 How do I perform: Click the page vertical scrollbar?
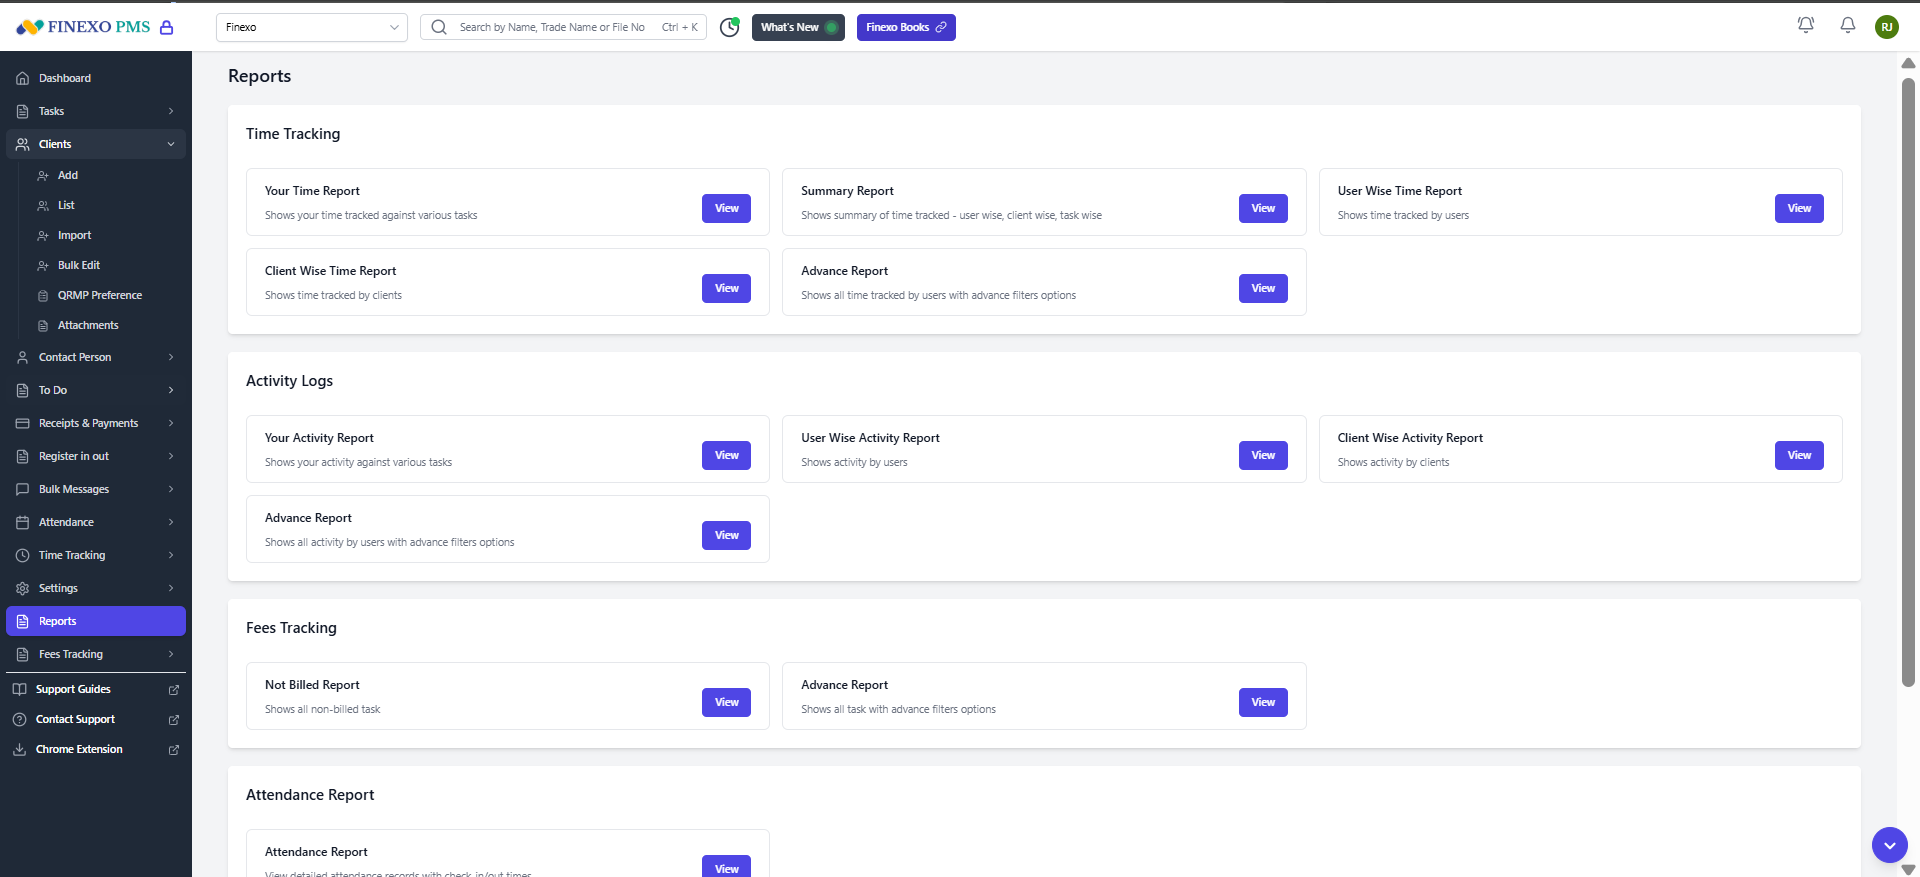1908,380
